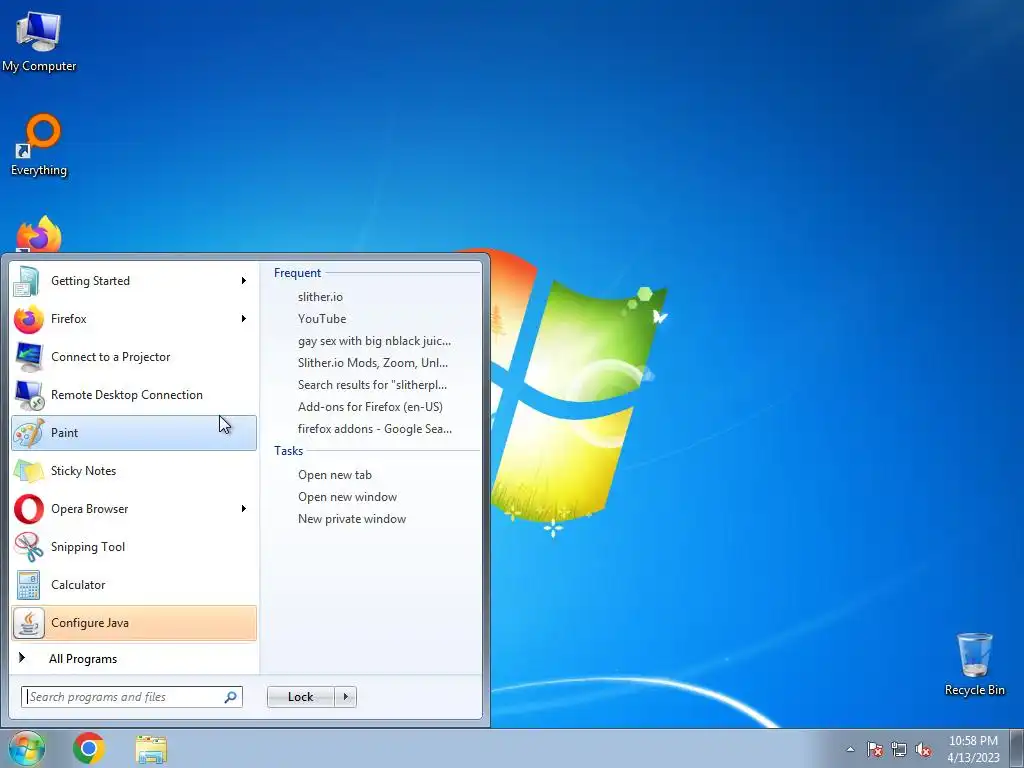Expand Firefox jump list arrow
The width and height of the screenshot is (1024, 768).
point(244,319)
